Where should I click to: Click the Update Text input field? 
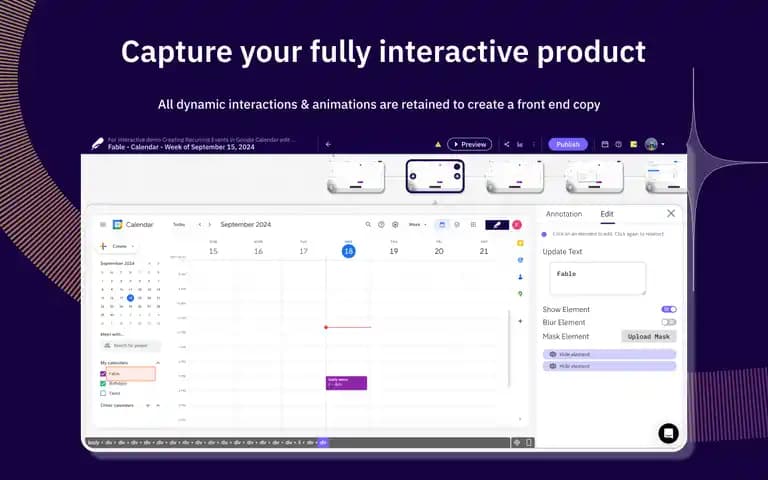[598, 278]
